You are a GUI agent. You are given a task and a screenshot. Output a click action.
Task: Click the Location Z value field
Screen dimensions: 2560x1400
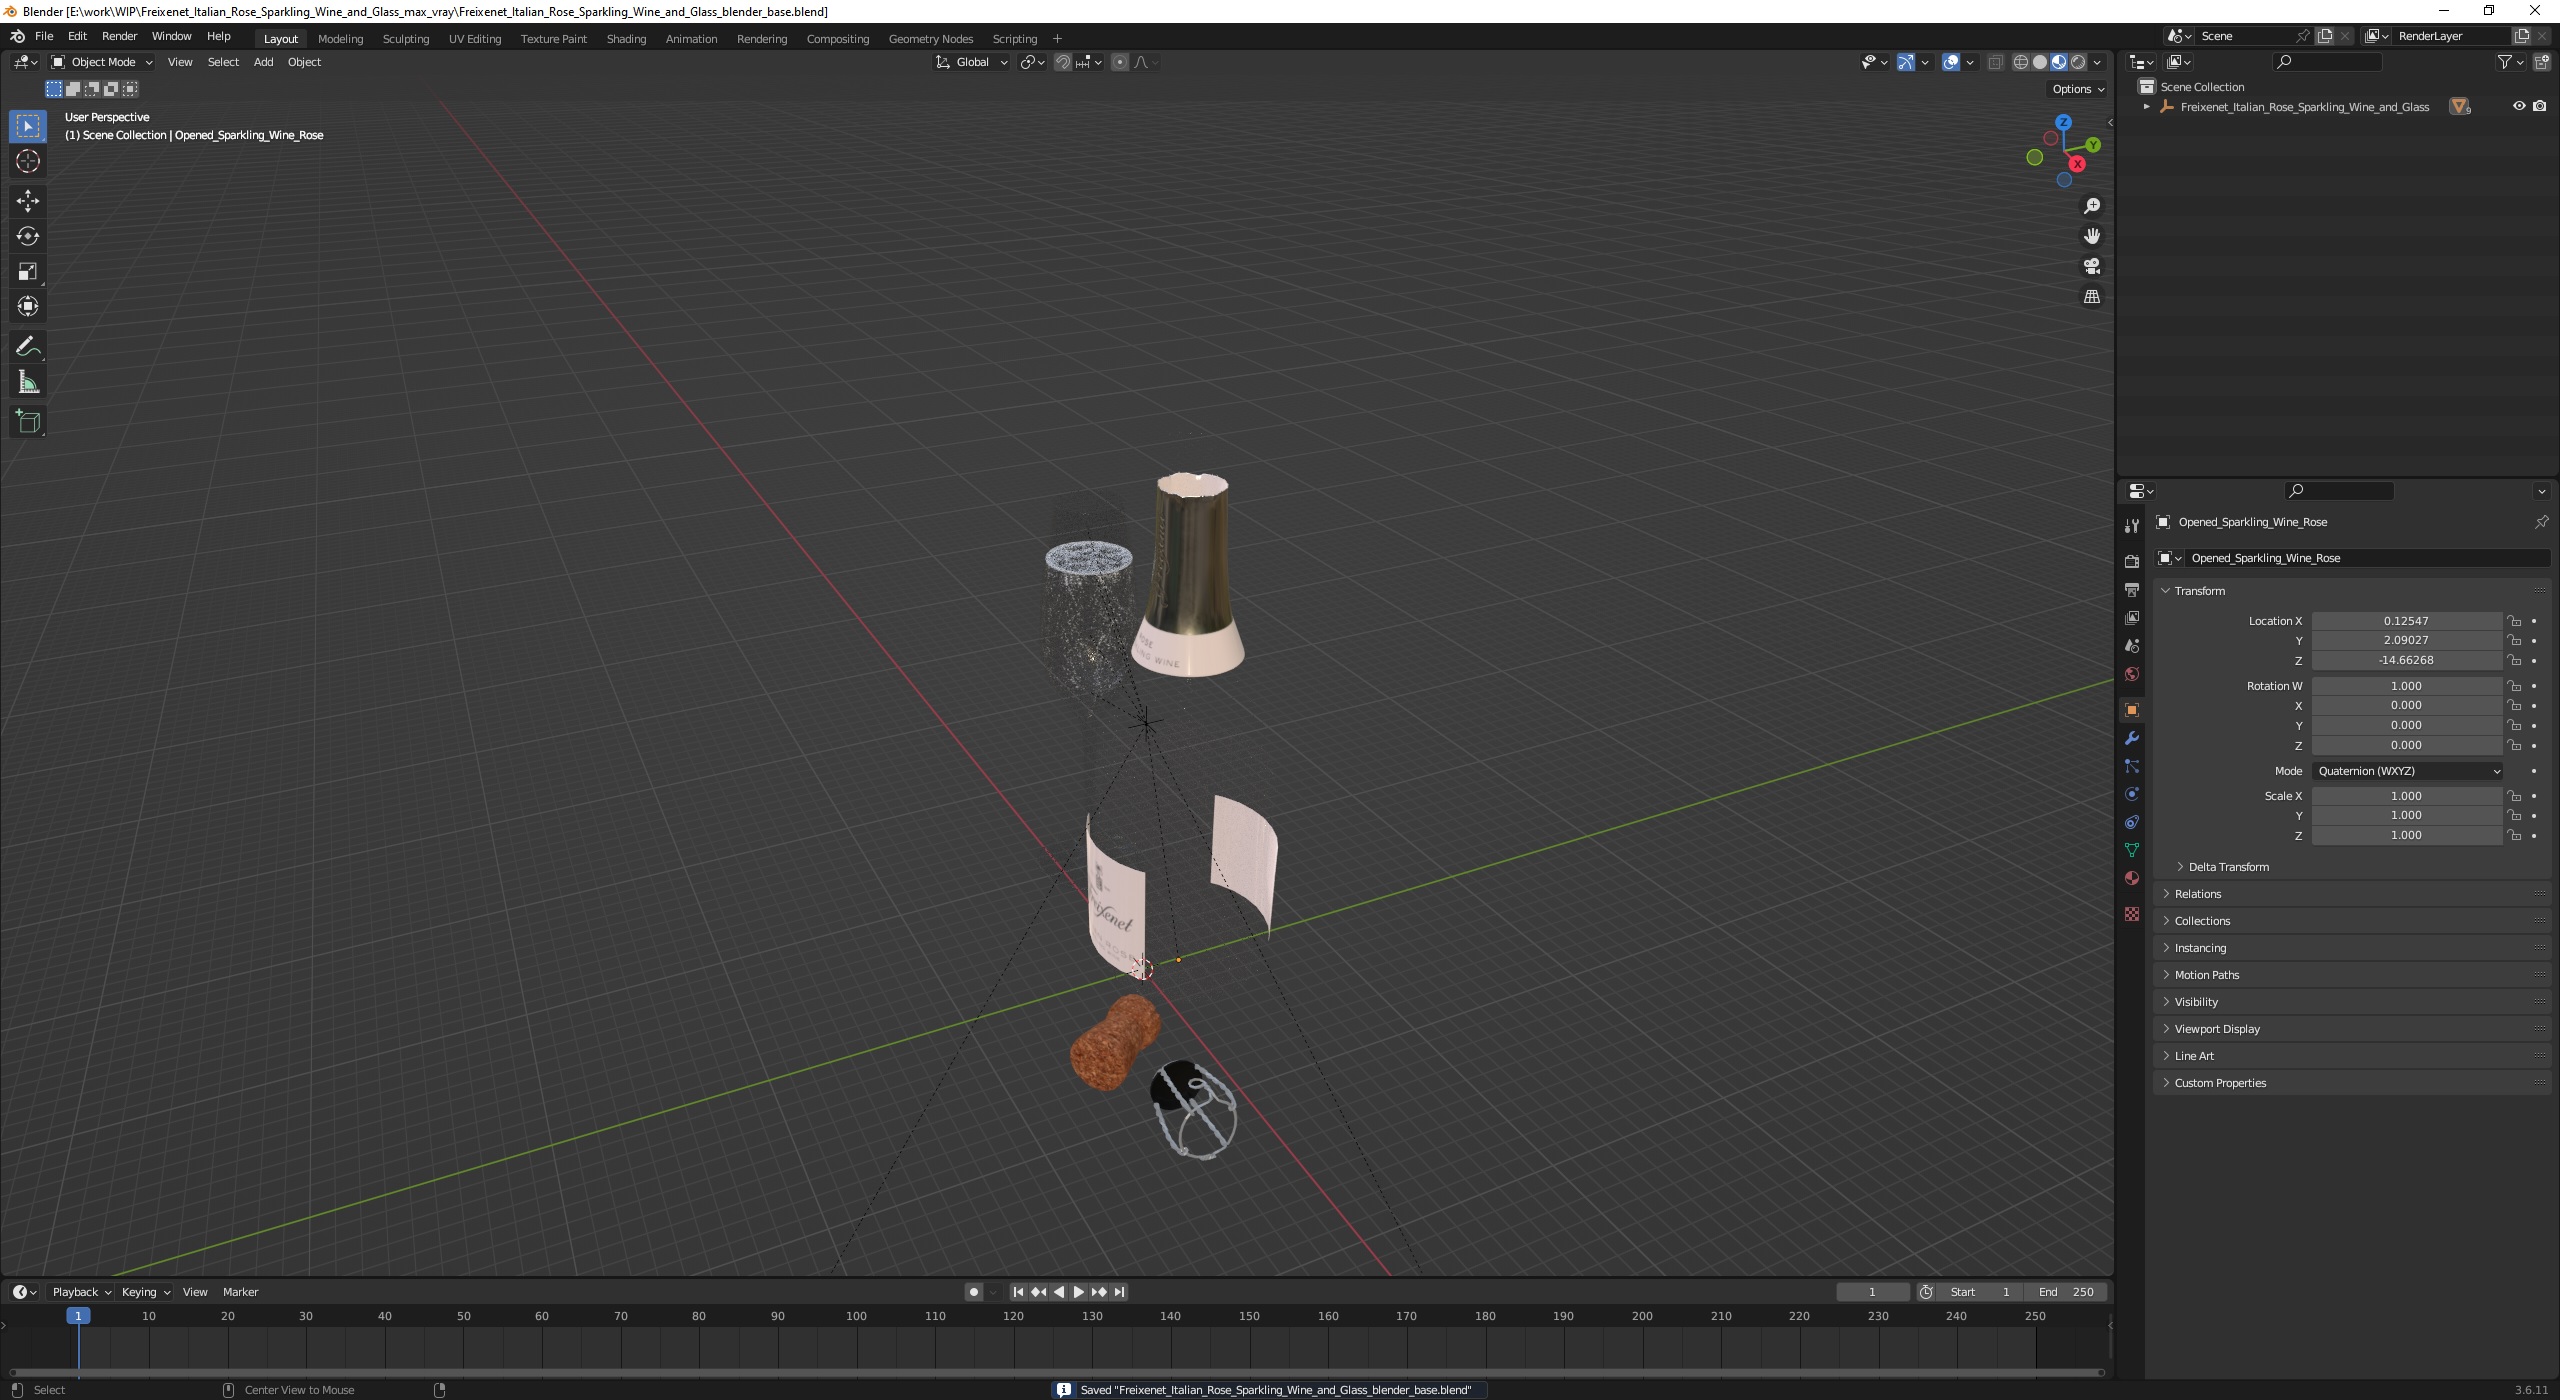coord(2406,660)
